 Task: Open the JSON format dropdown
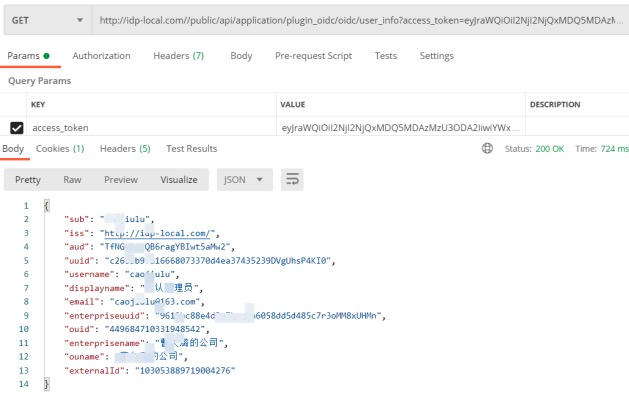pyautogui.click(x=245, y=179)
